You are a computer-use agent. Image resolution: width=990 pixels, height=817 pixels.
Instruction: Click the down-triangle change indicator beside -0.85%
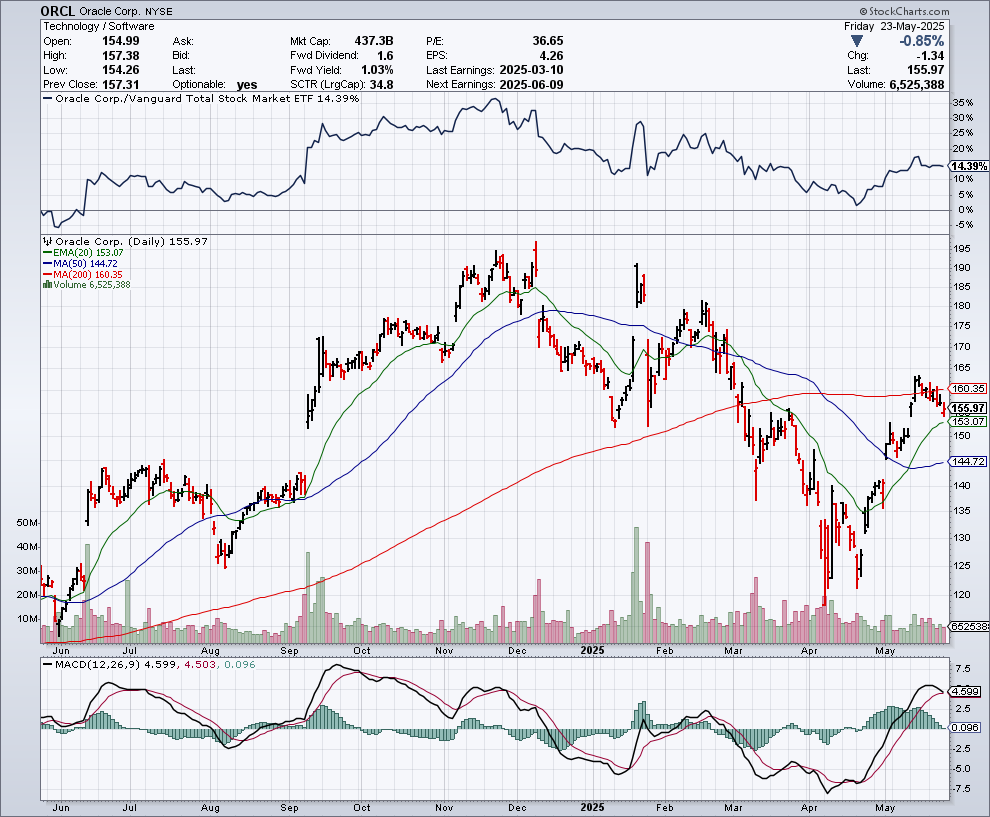(x=856, y=41)
